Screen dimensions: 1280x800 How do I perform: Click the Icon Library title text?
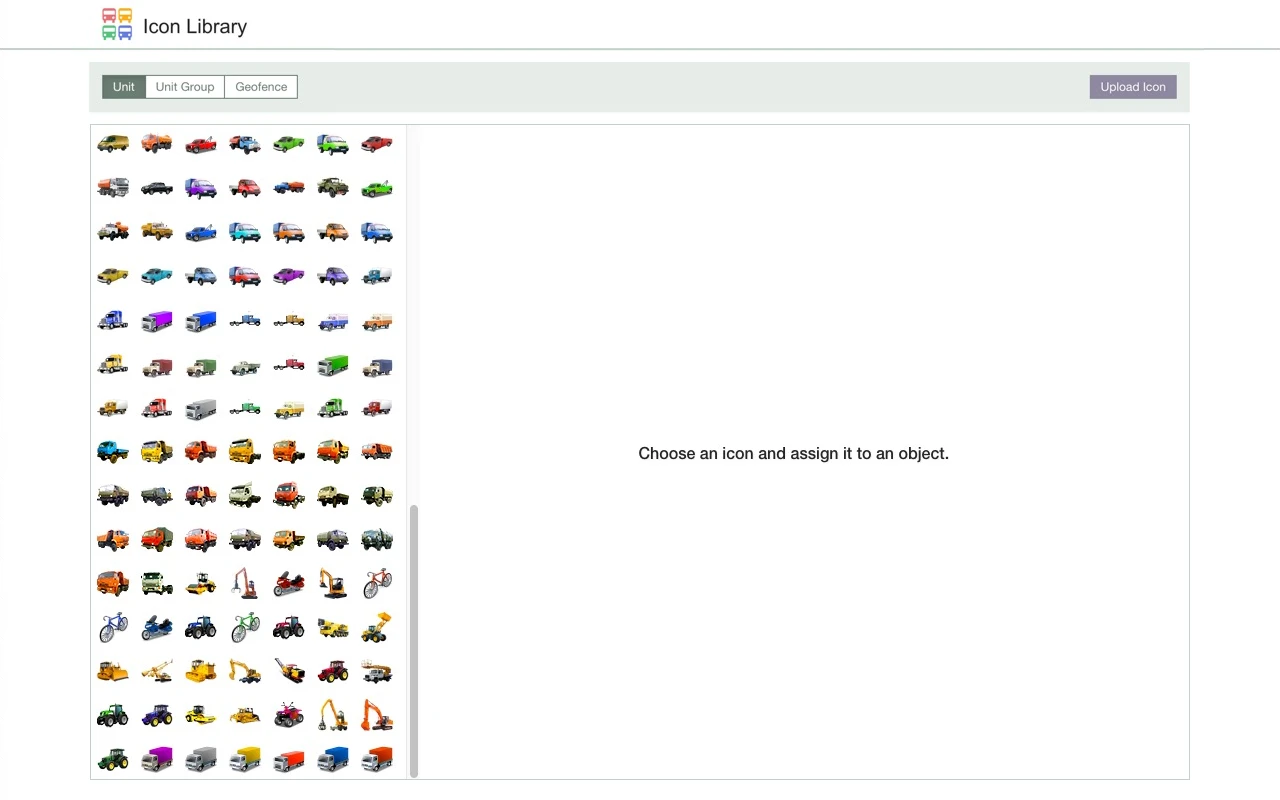(x=195, y=26)
